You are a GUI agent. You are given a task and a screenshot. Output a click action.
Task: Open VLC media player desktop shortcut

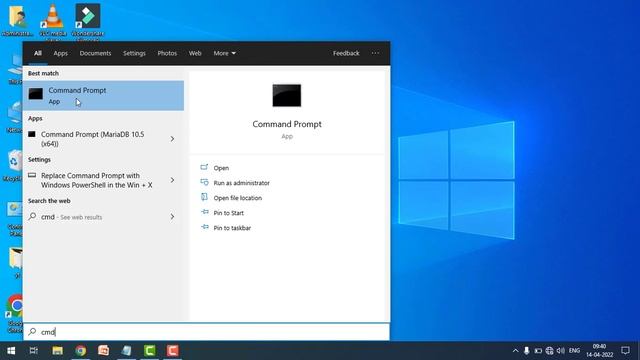pos(53,20)
